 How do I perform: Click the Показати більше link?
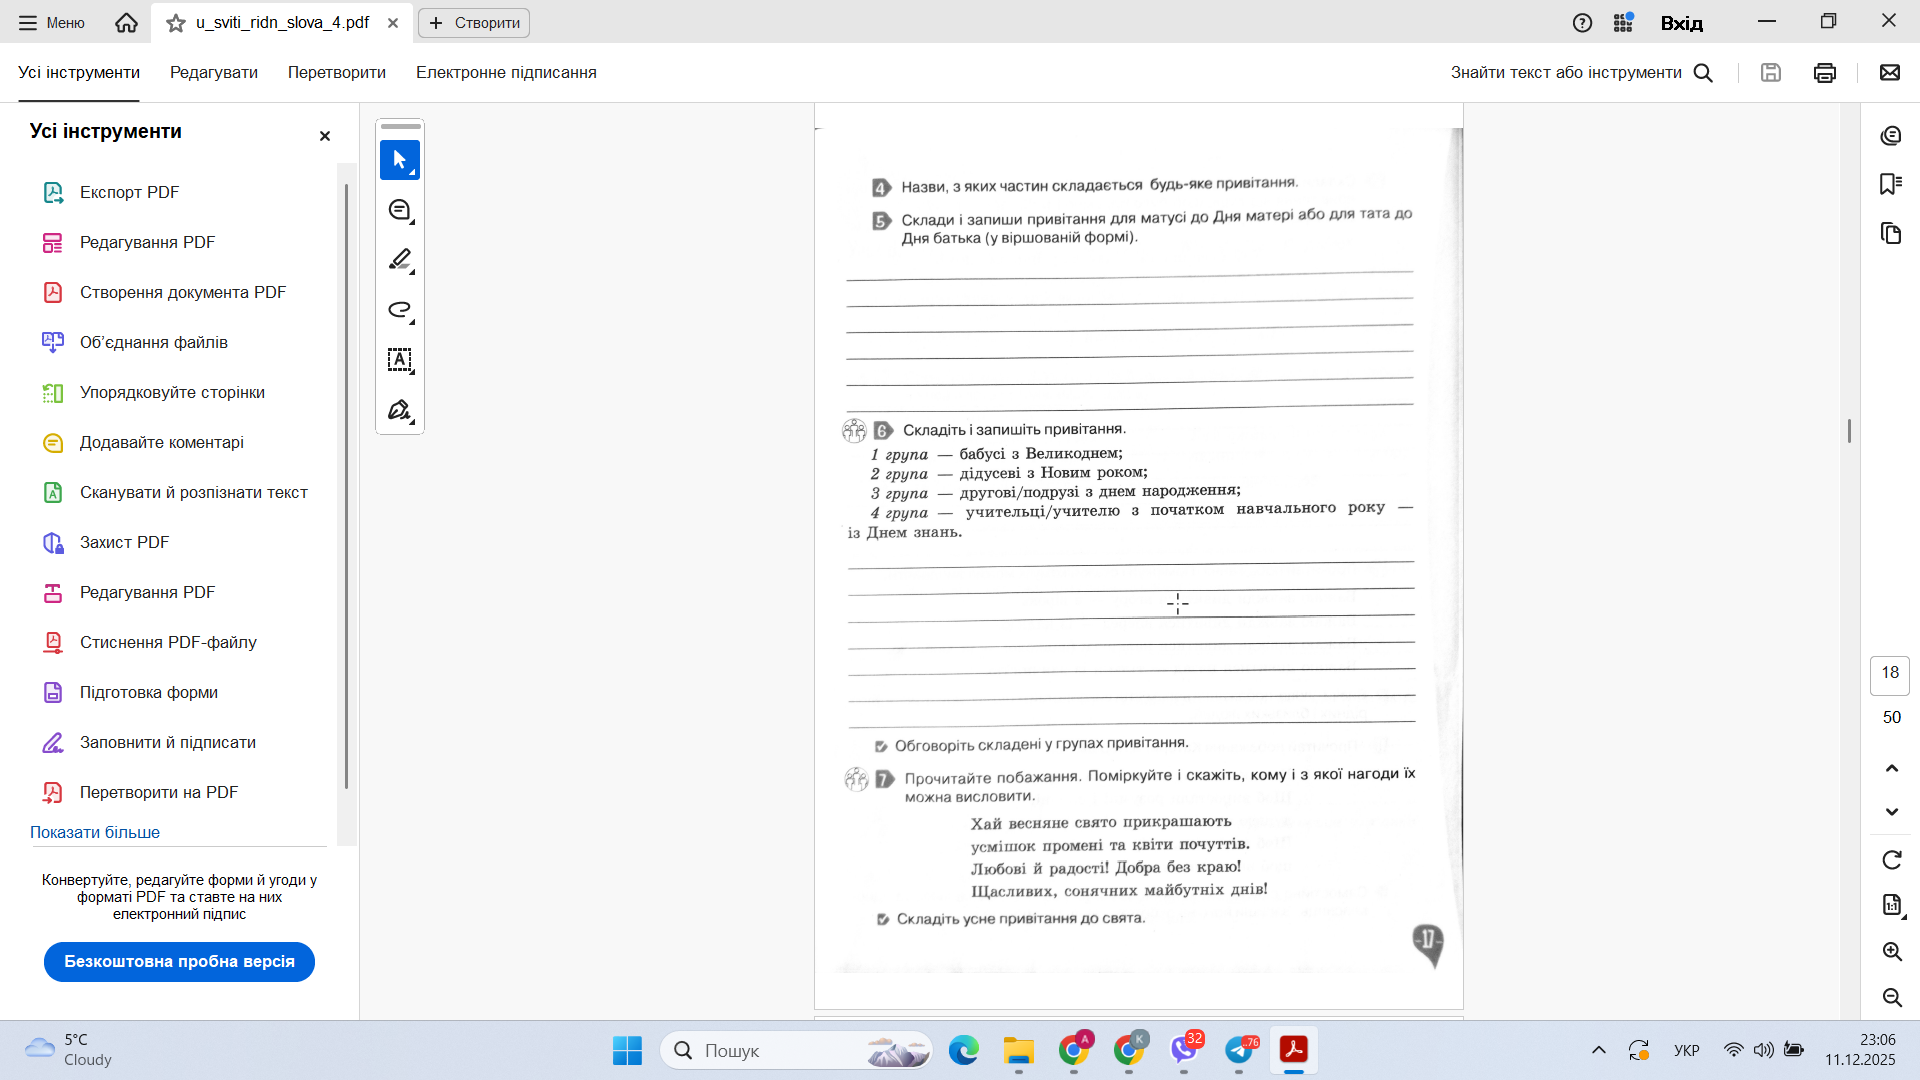pyautogui.click(x=95, y=832)
